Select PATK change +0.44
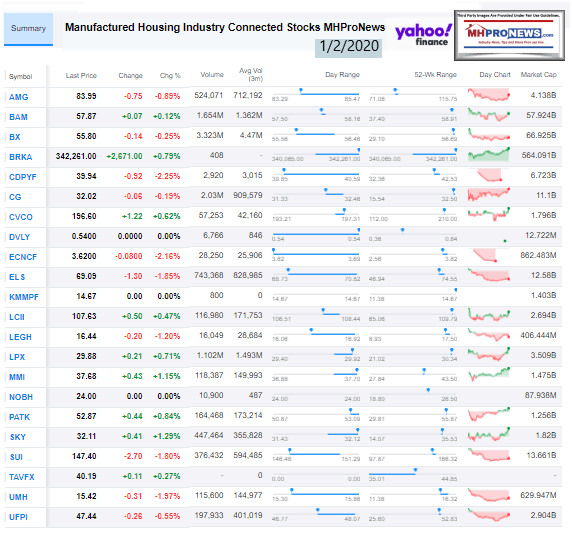 132,416
